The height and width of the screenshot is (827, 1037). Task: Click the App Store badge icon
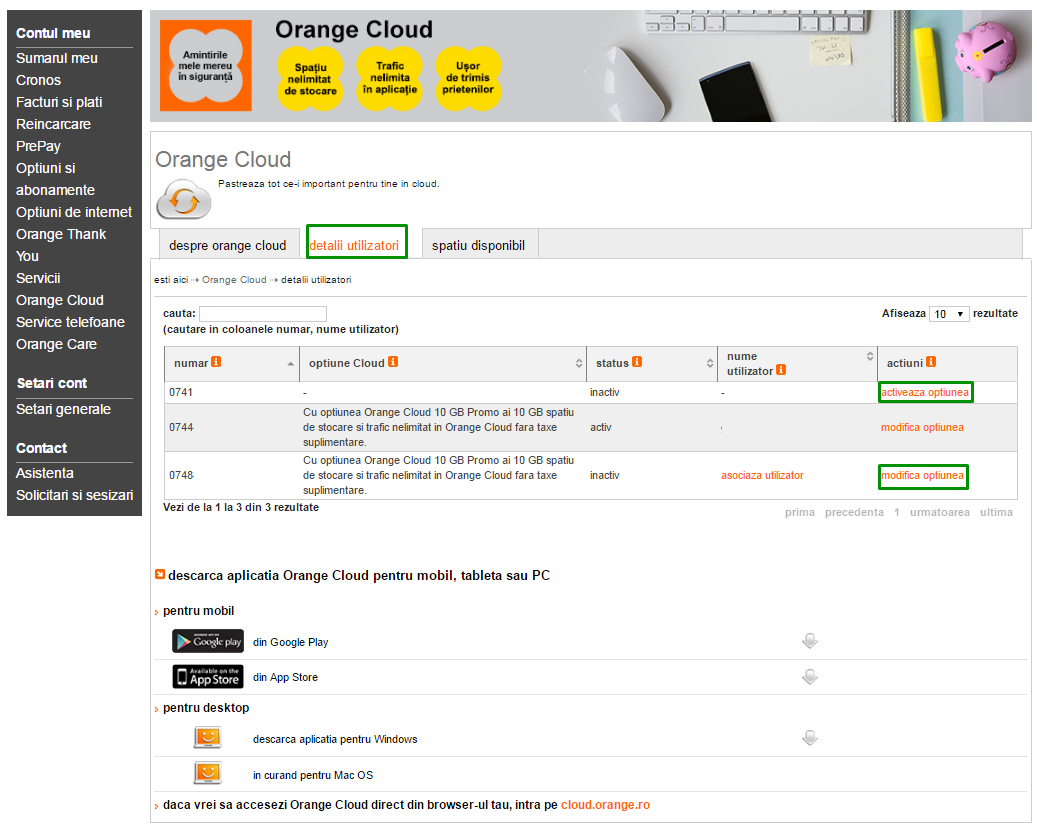tap(208, 677)
